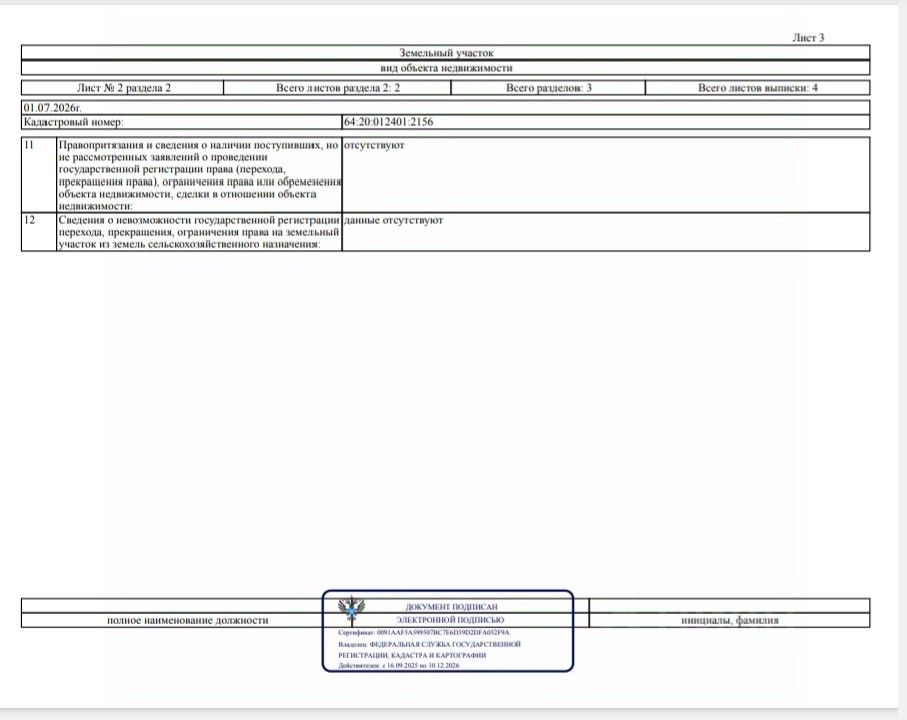Click 'ДОКУМЕНТ ПОДПИСАН' stamp heading
This screenshot has height=720, width=907.
451,607
